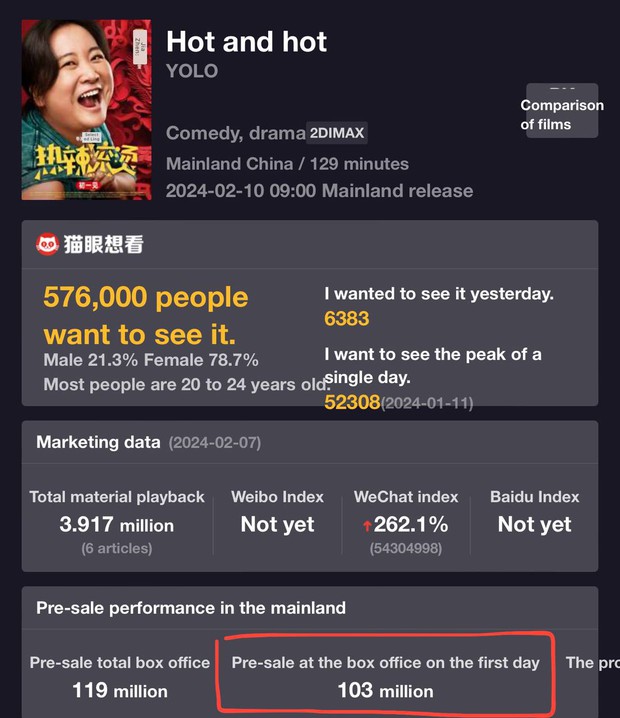Tap the single-day peak value 52308

point(352,402)
